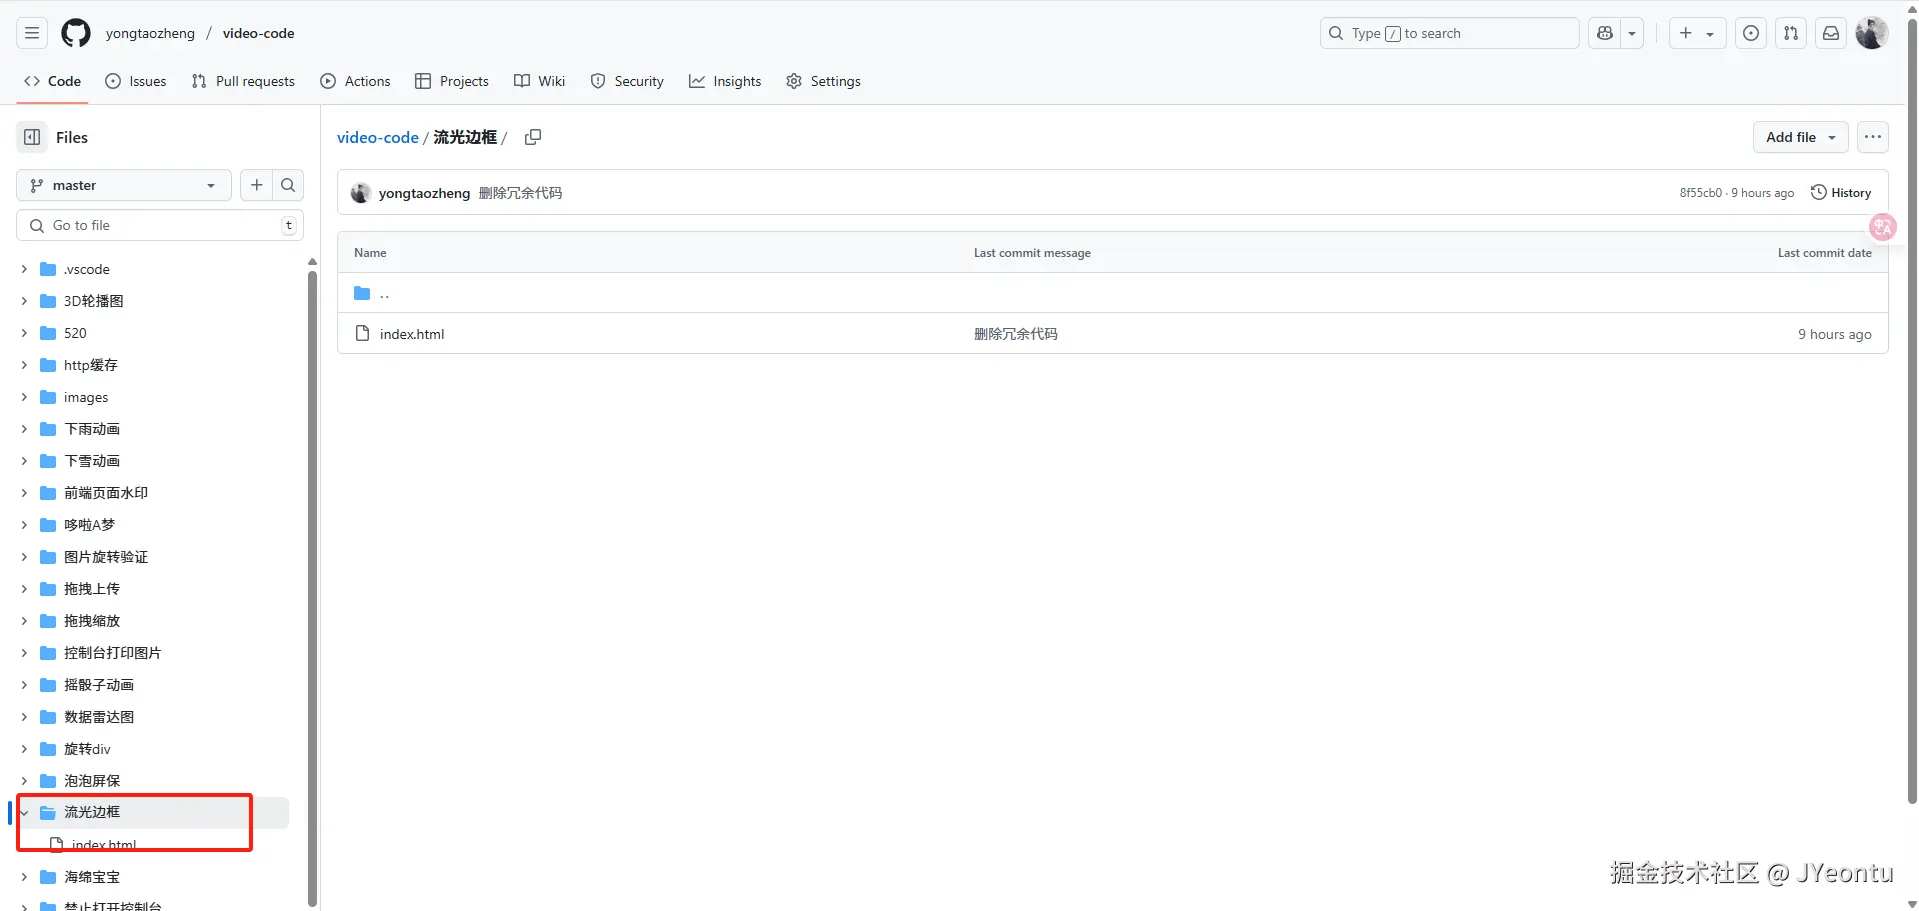Open index.html commit message 删除冗余代码
Screen dimensions: 1919x911
[1016, 334]
